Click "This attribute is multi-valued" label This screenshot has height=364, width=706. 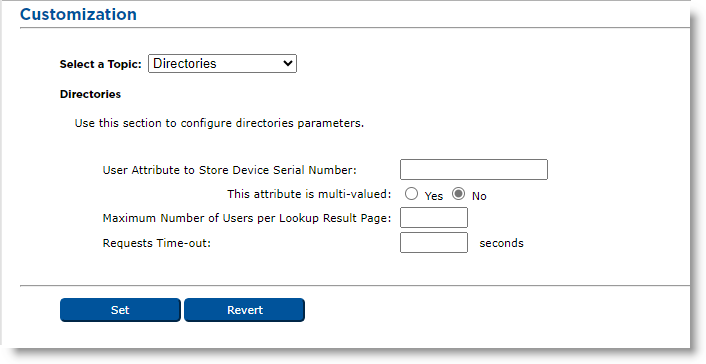tap(309, 194)
